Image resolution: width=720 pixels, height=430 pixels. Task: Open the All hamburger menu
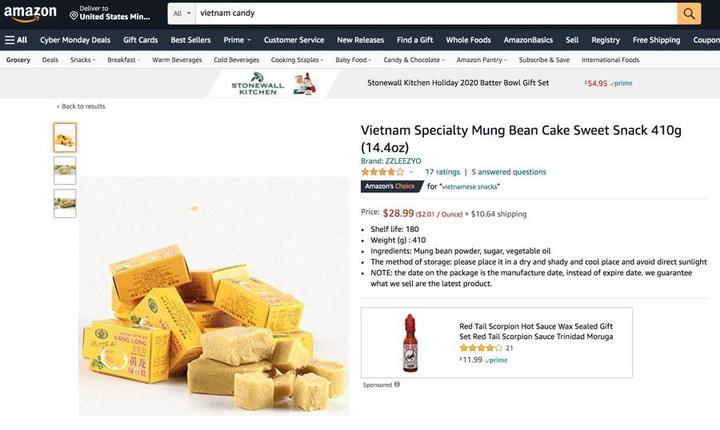[16, 40]
